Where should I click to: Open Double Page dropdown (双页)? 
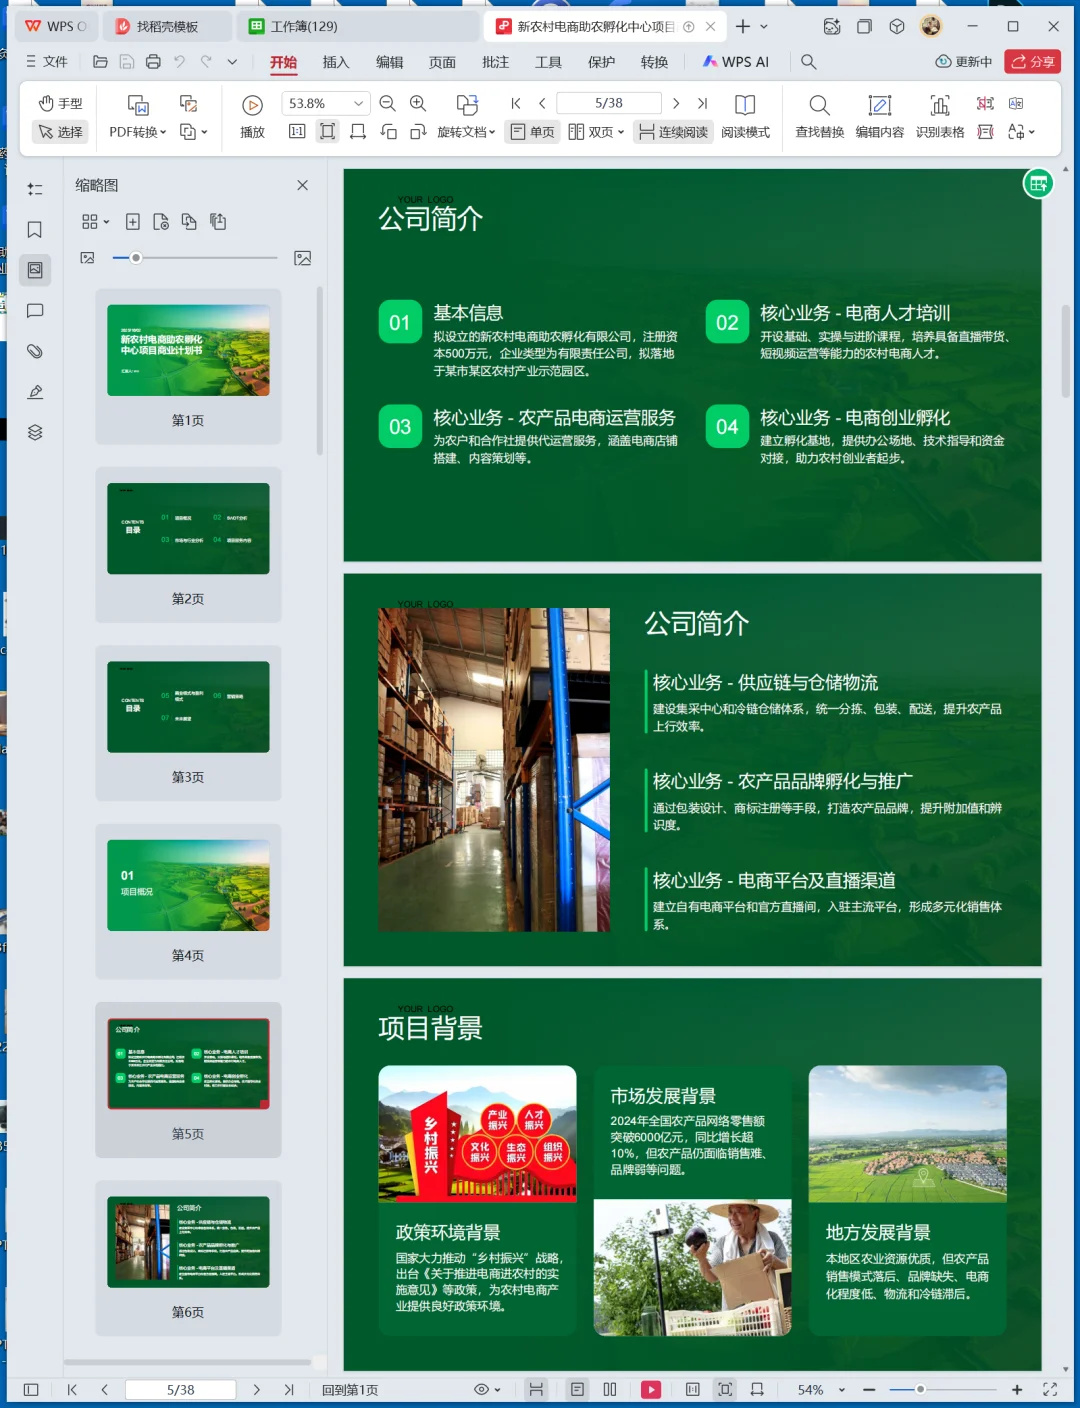tap(596, 132)
